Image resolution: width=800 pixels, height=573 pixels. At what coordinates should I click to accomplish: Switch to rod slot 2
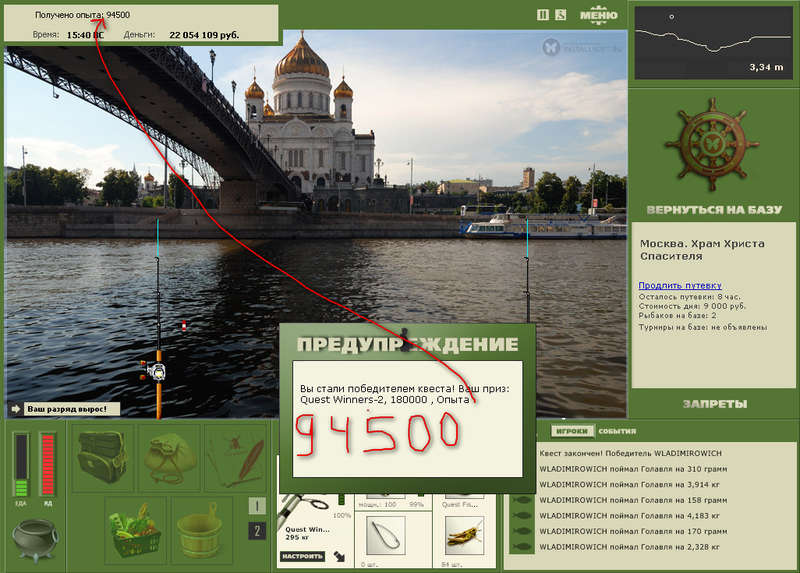pos(257,531)
